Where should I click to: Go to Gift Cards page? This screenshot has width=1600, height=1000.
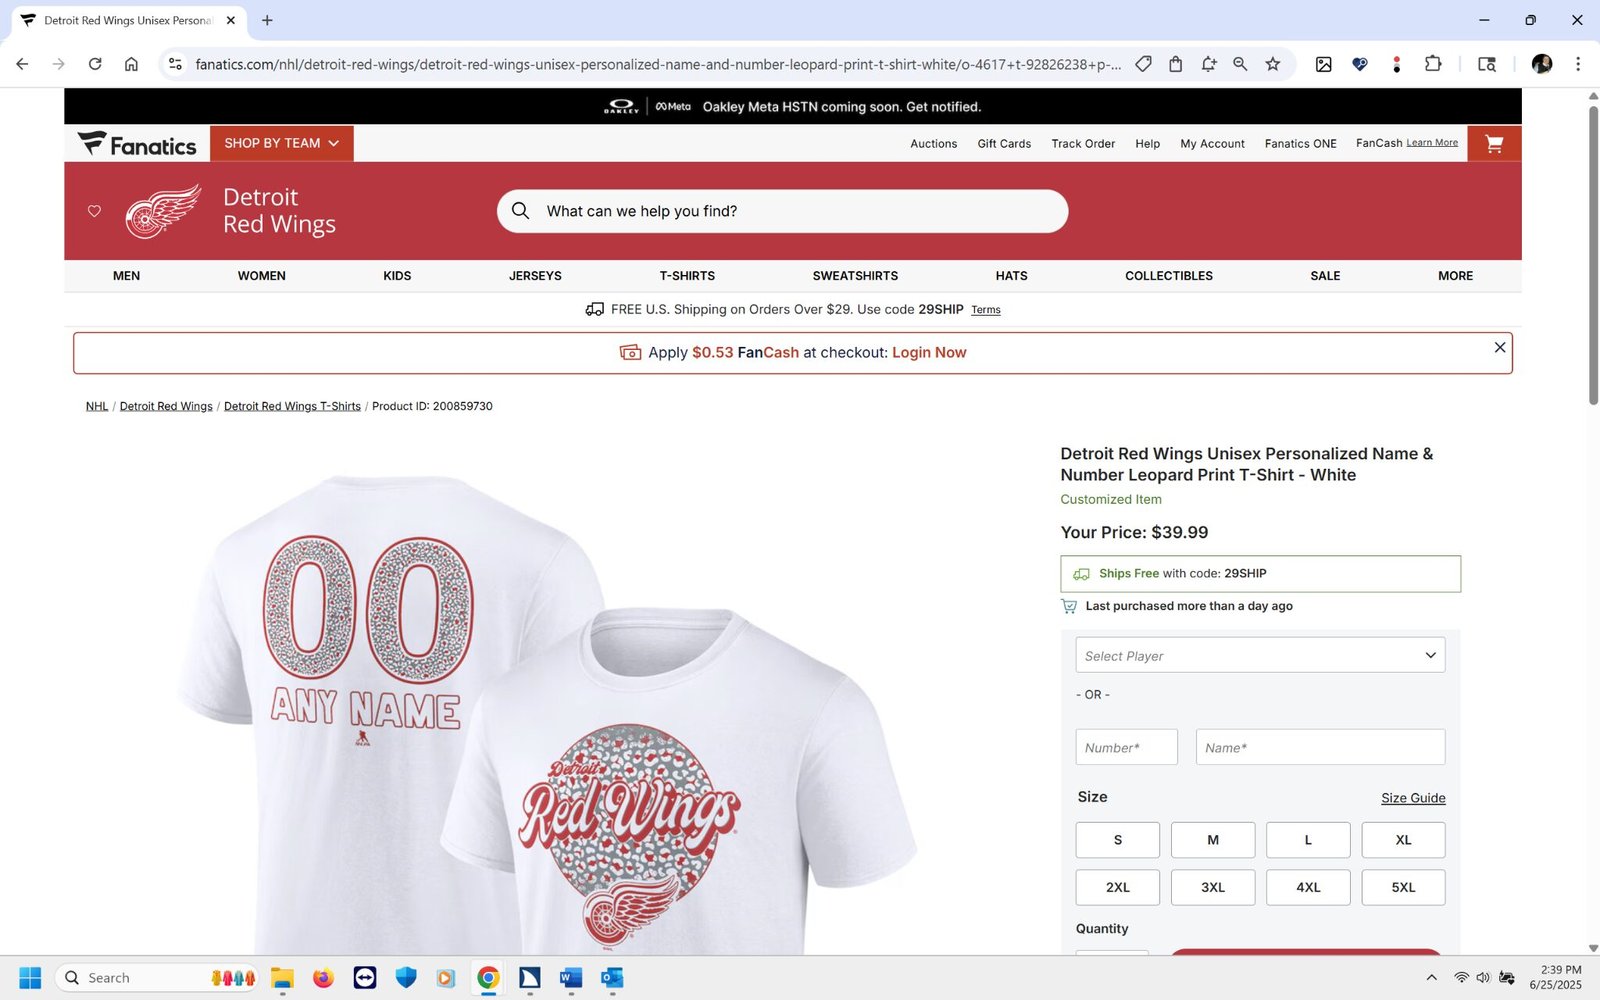[x=1004, y=144]
